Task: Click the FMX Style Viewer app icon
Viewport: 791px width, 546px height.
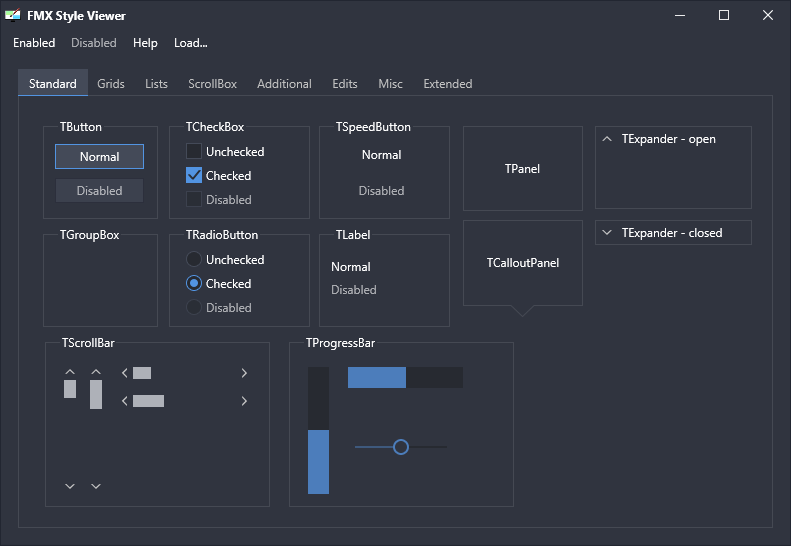Action: (12, 15)
